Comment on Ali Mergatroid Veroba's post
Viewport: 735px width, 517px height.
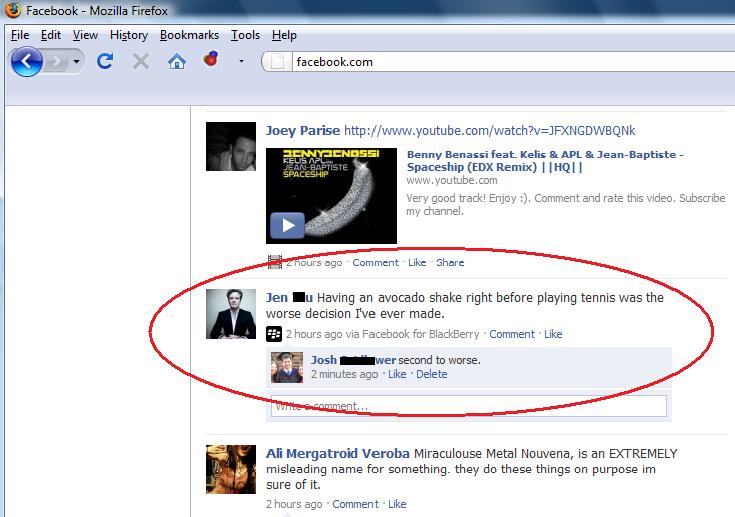click(355, 504)
